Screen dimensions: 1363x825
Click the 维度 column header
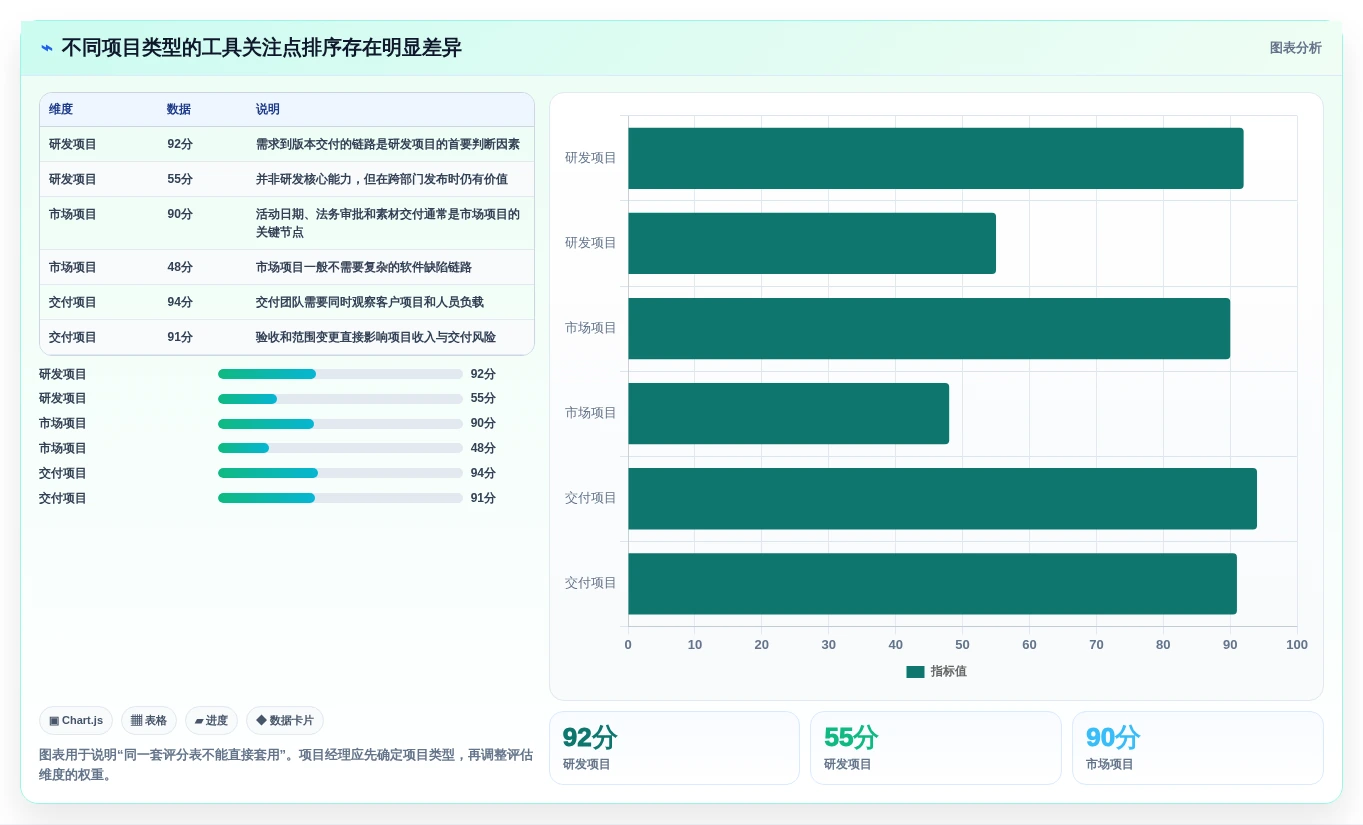61,109
